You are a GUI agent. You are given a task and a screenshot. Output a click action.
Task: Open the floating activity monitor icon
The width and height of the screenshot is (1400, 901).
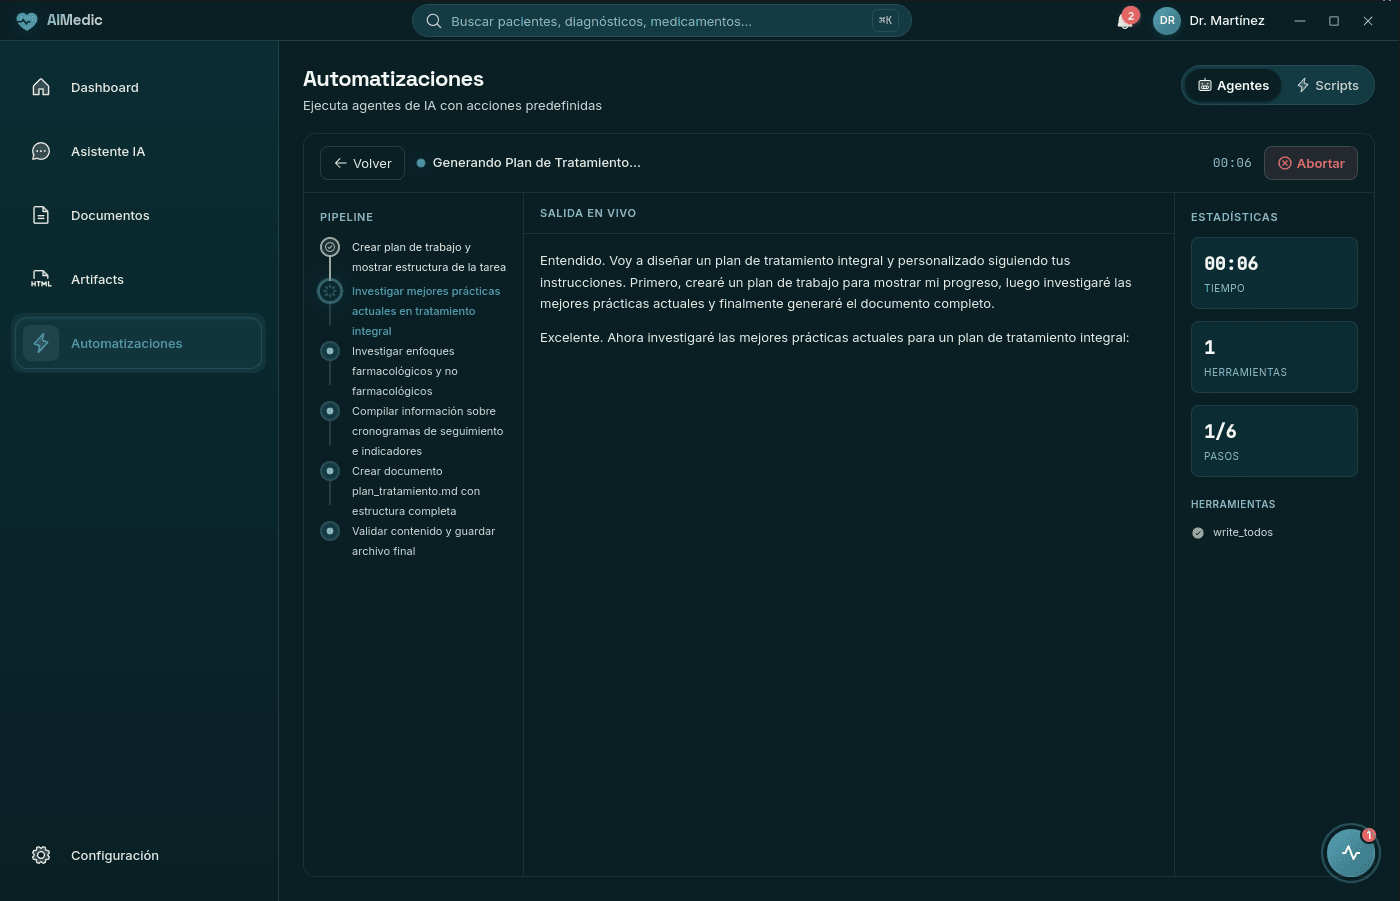click(x=1351, y=853)
